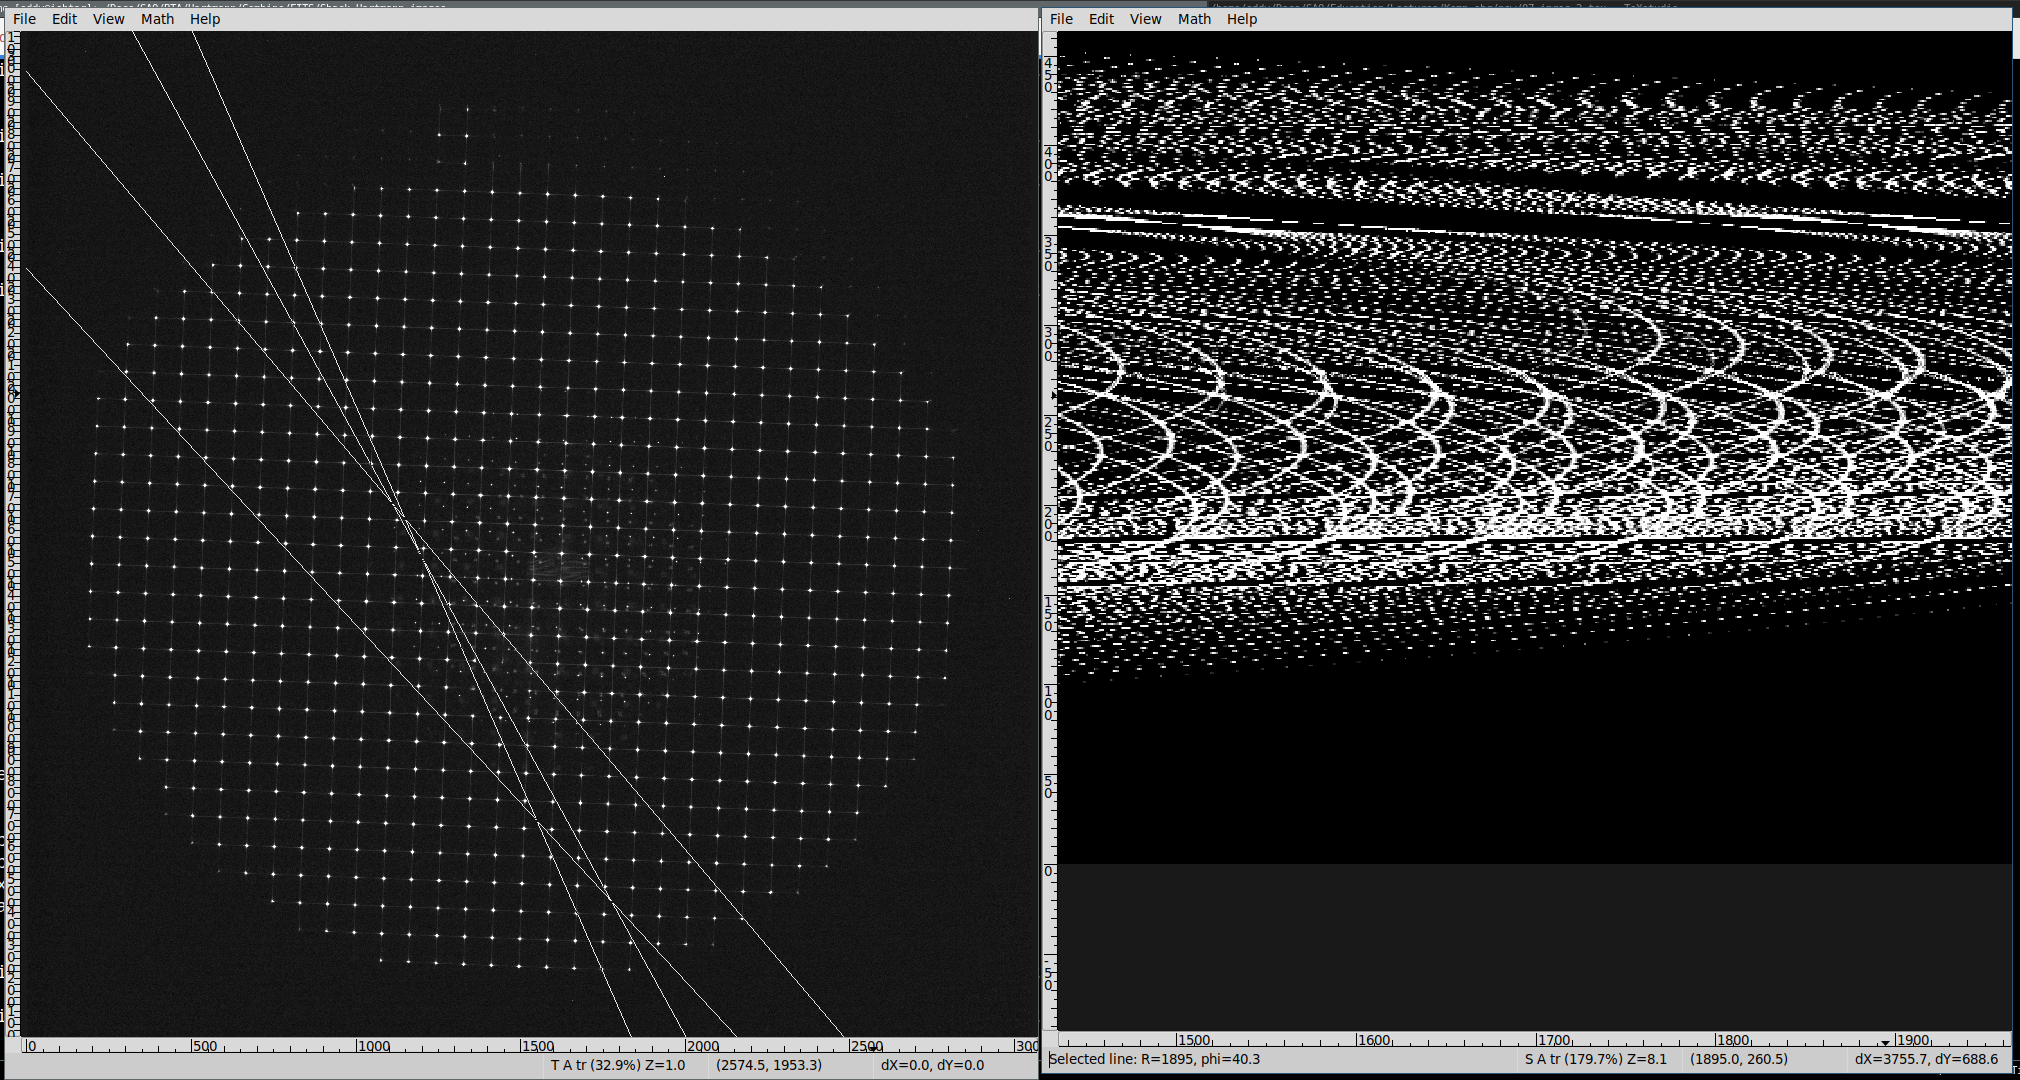
Task: Open the Help menu in the right window
Action: tap(1242, 19)
